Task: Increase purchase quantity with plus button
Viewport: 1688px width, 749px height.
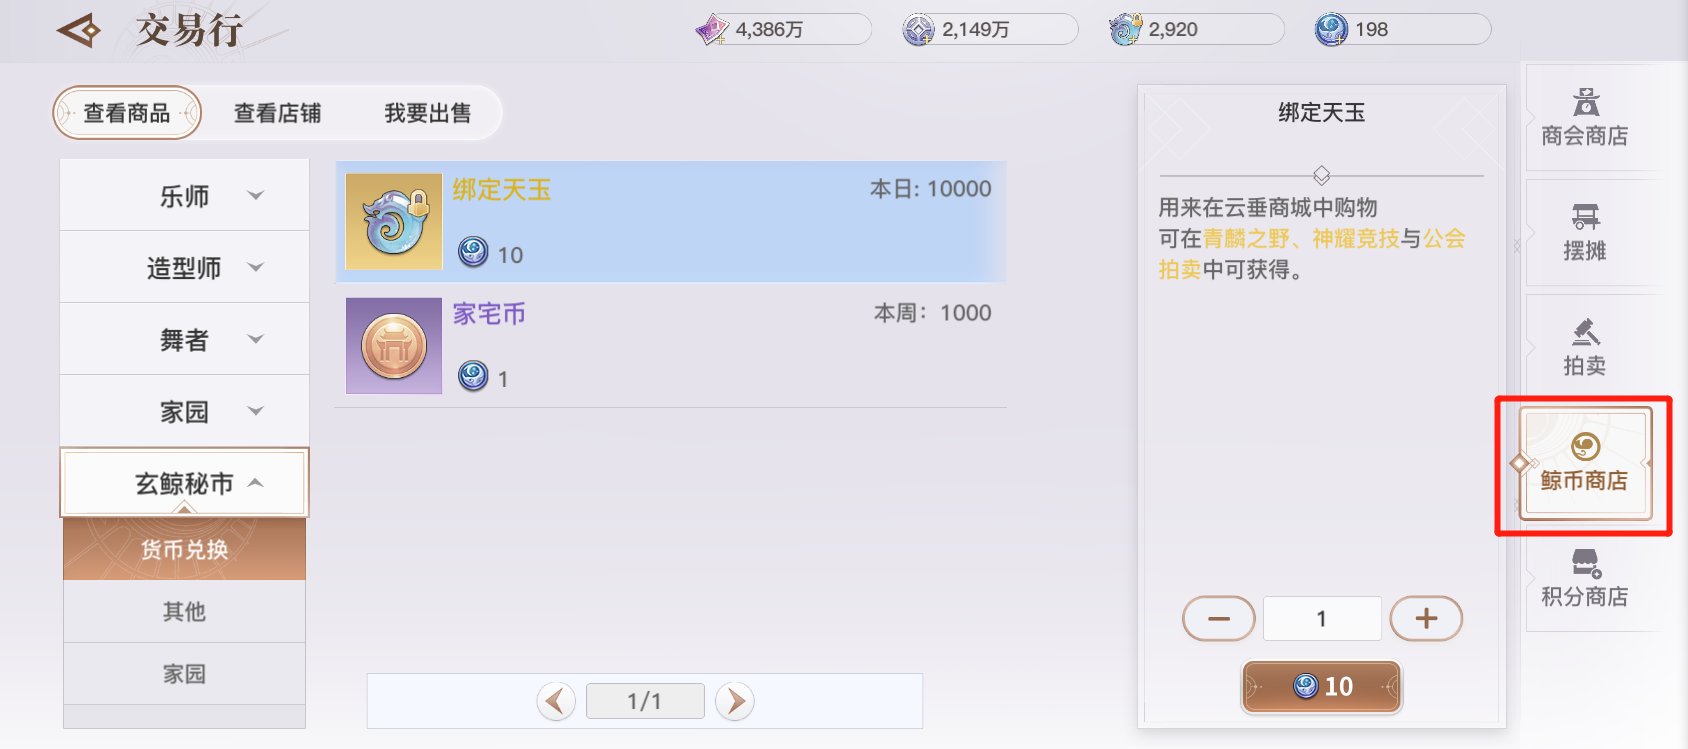Action: click(x=1426, y=618)
